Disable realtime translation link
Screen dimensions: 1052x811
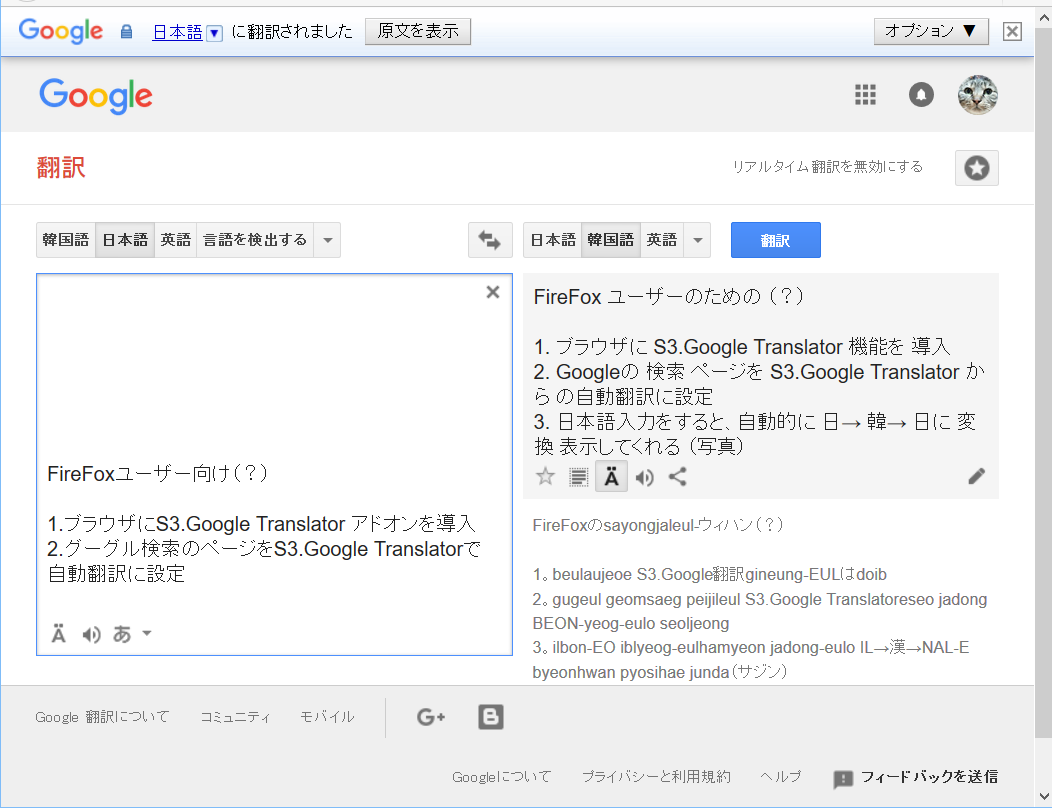tap(827, 167)
